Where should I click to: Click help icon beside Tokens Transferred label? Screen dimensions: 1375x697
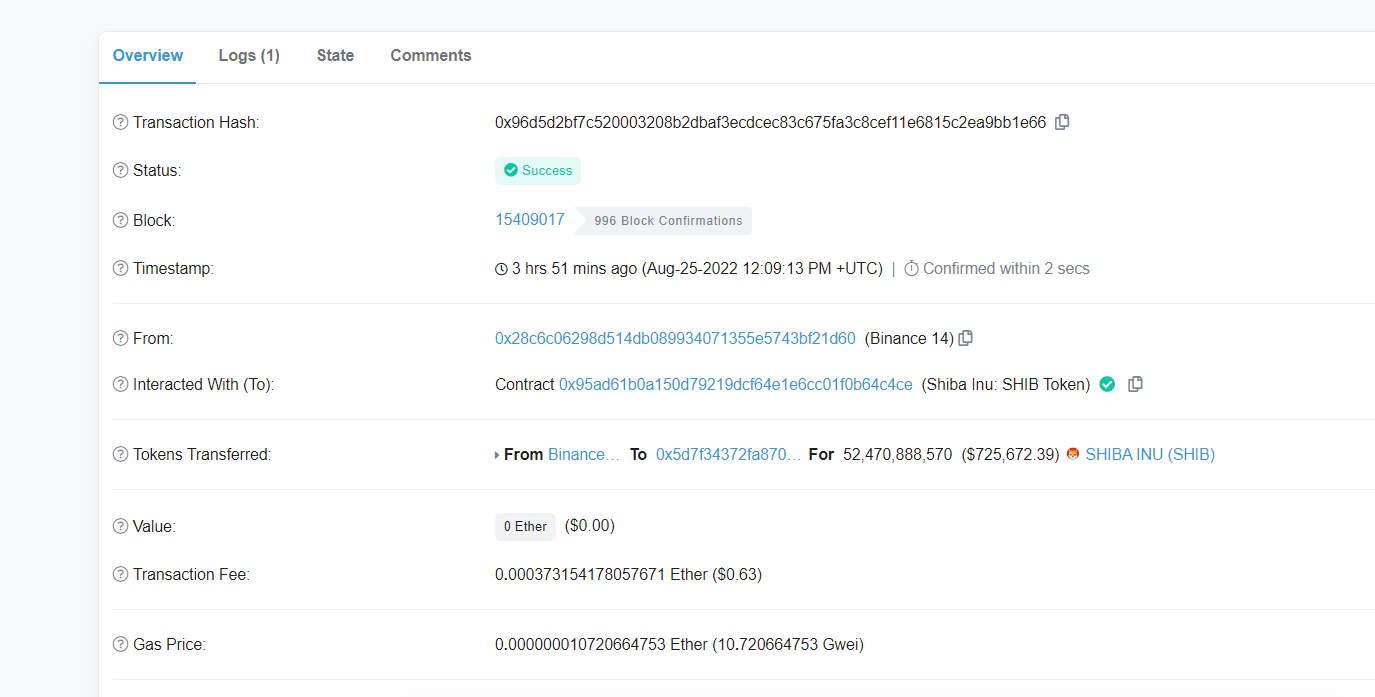121,455
